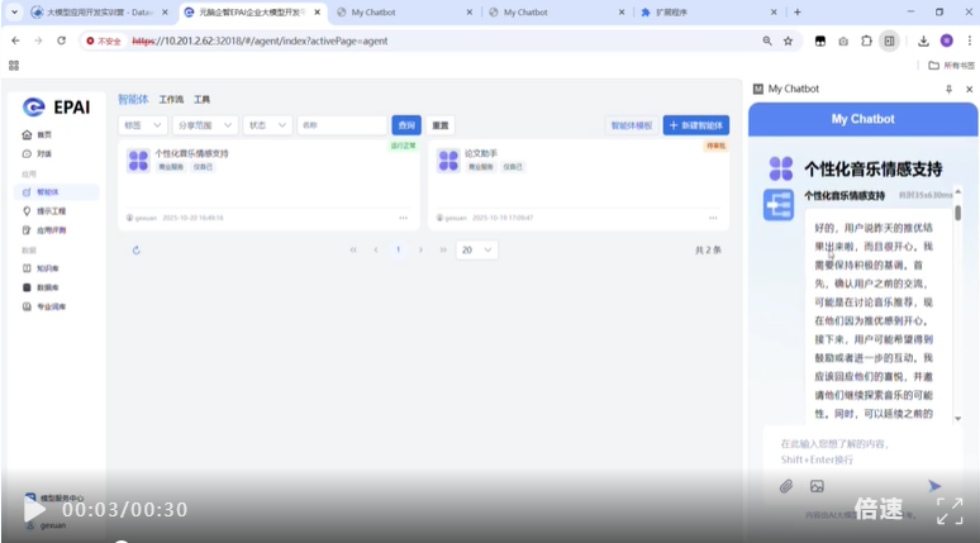Open the browser downloads icon
The image size is (980, 543).
[923, 41]
